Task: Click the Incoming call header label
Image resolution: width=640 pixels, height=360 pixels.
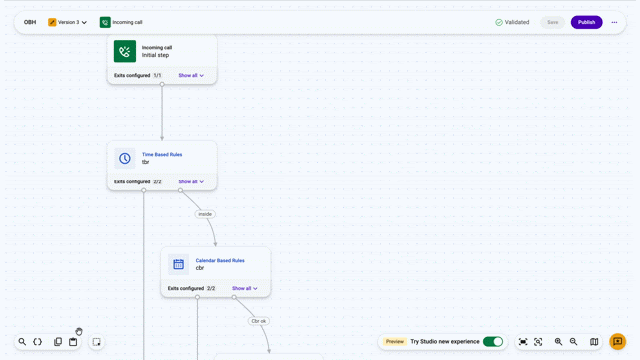Action: (x=127, y=22)
